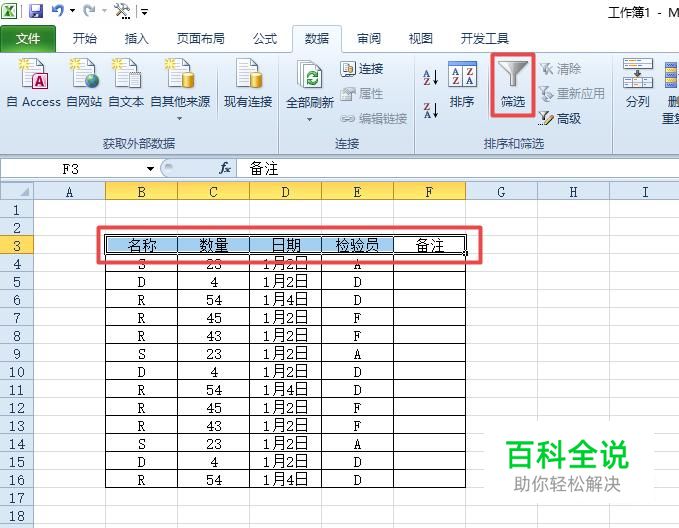Click the insert function fx icon

click(x=225, y=168)
